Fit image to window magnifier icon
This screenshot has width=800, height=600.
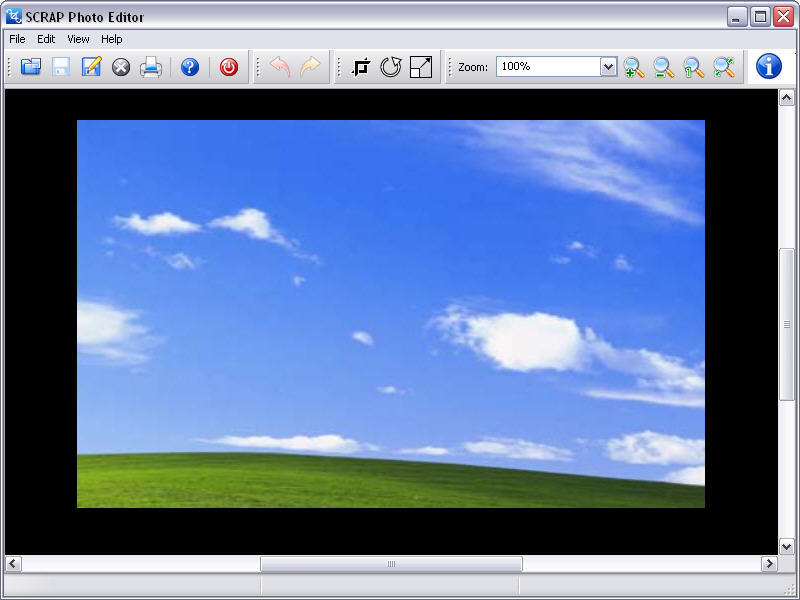pyautogui.click(x=724, y=67)
